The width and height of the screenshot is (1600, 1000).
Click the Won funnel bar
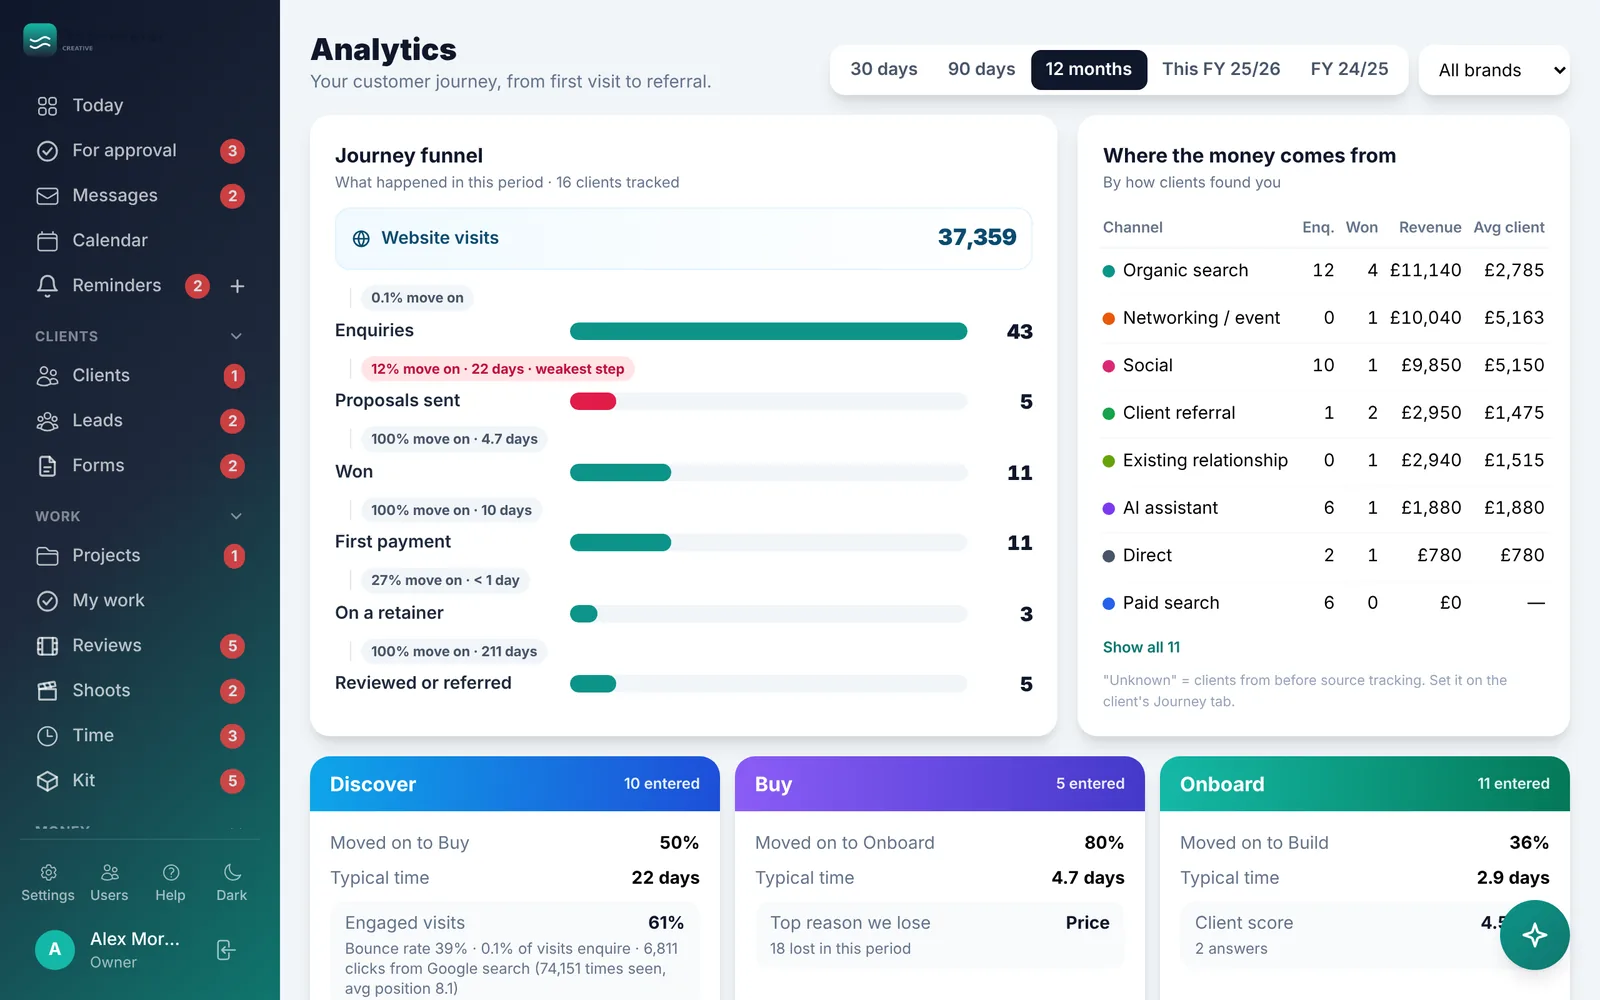(620, 472)
